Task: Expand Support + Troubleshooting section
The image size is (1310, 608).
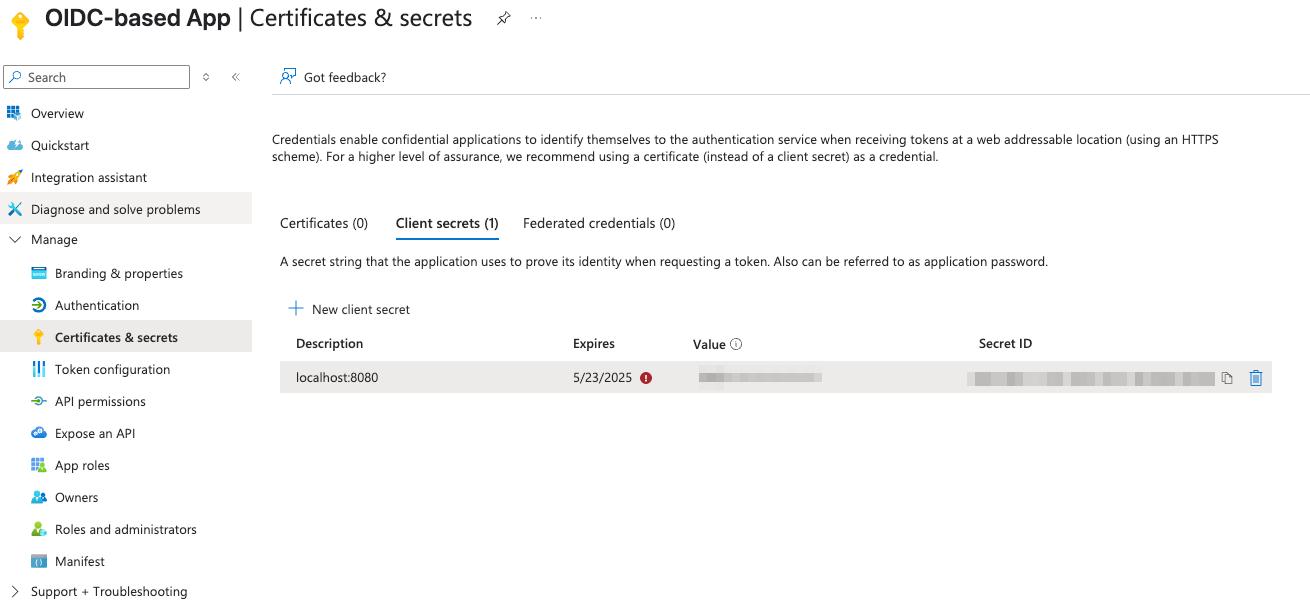Action: tap(15, 591)
